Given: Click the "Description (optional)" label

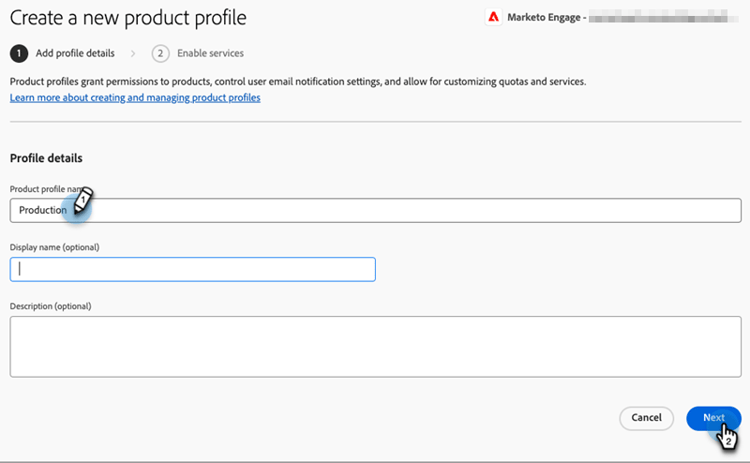Looking at the screenshot, I should pyautogui.click(x=51, y=305).
